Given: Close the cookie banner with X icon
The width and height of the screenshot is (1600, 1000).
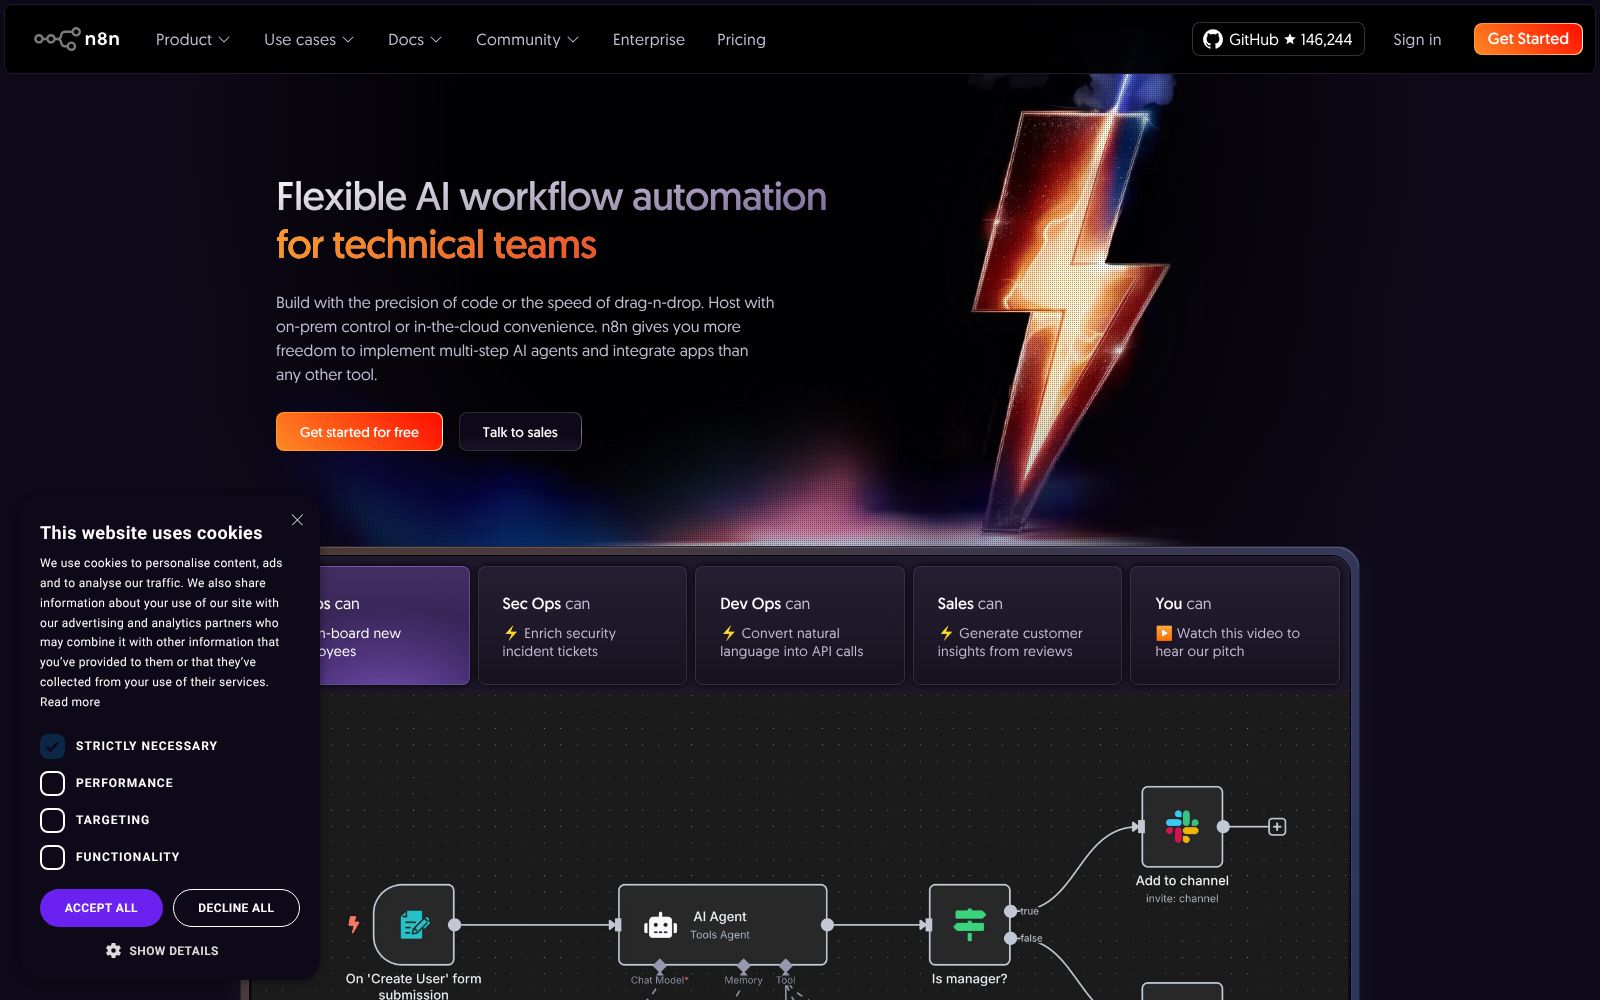Looking at the screenshot, I should click(x=297, y=520).
